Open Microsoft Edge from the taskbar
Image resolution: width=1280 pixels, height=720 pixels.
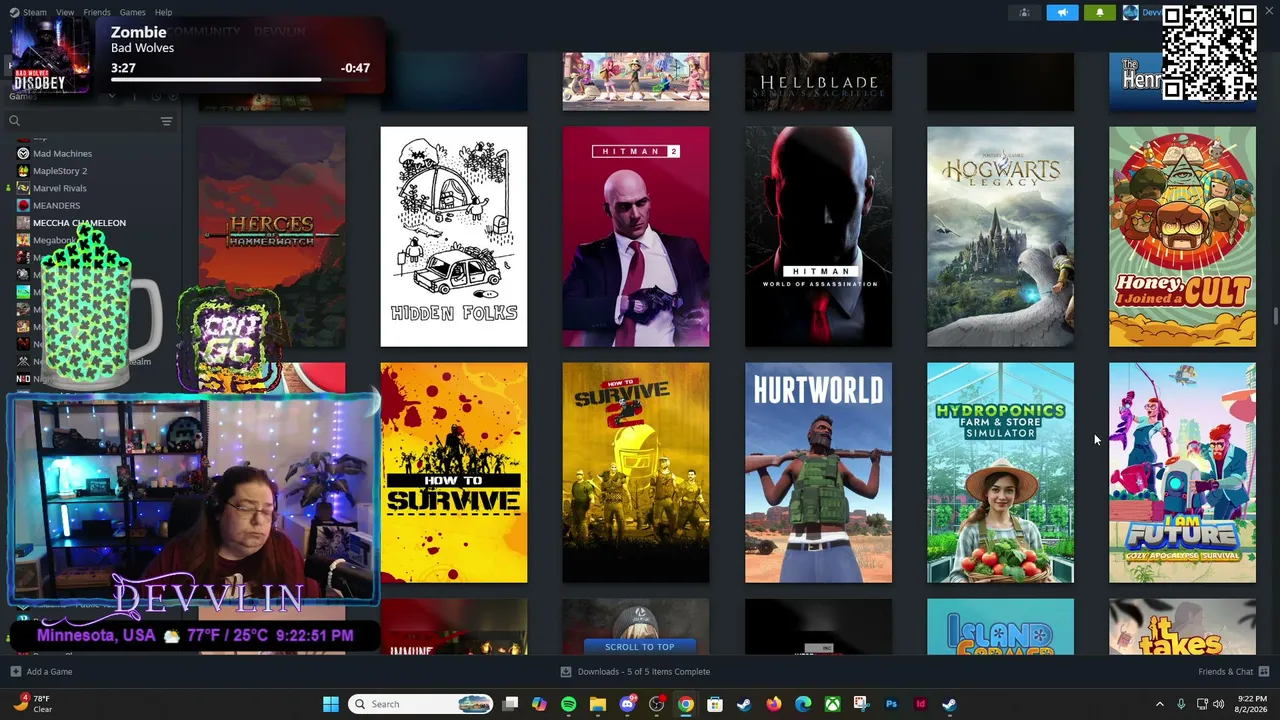[x=803, y=704]
